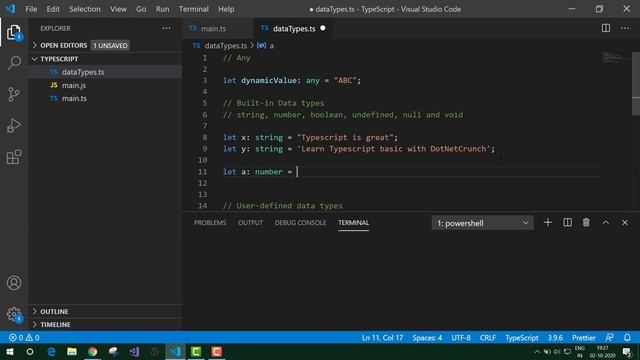Open the Help menu
This screenshot has width=640, height=360.
(x=226, y=9)
